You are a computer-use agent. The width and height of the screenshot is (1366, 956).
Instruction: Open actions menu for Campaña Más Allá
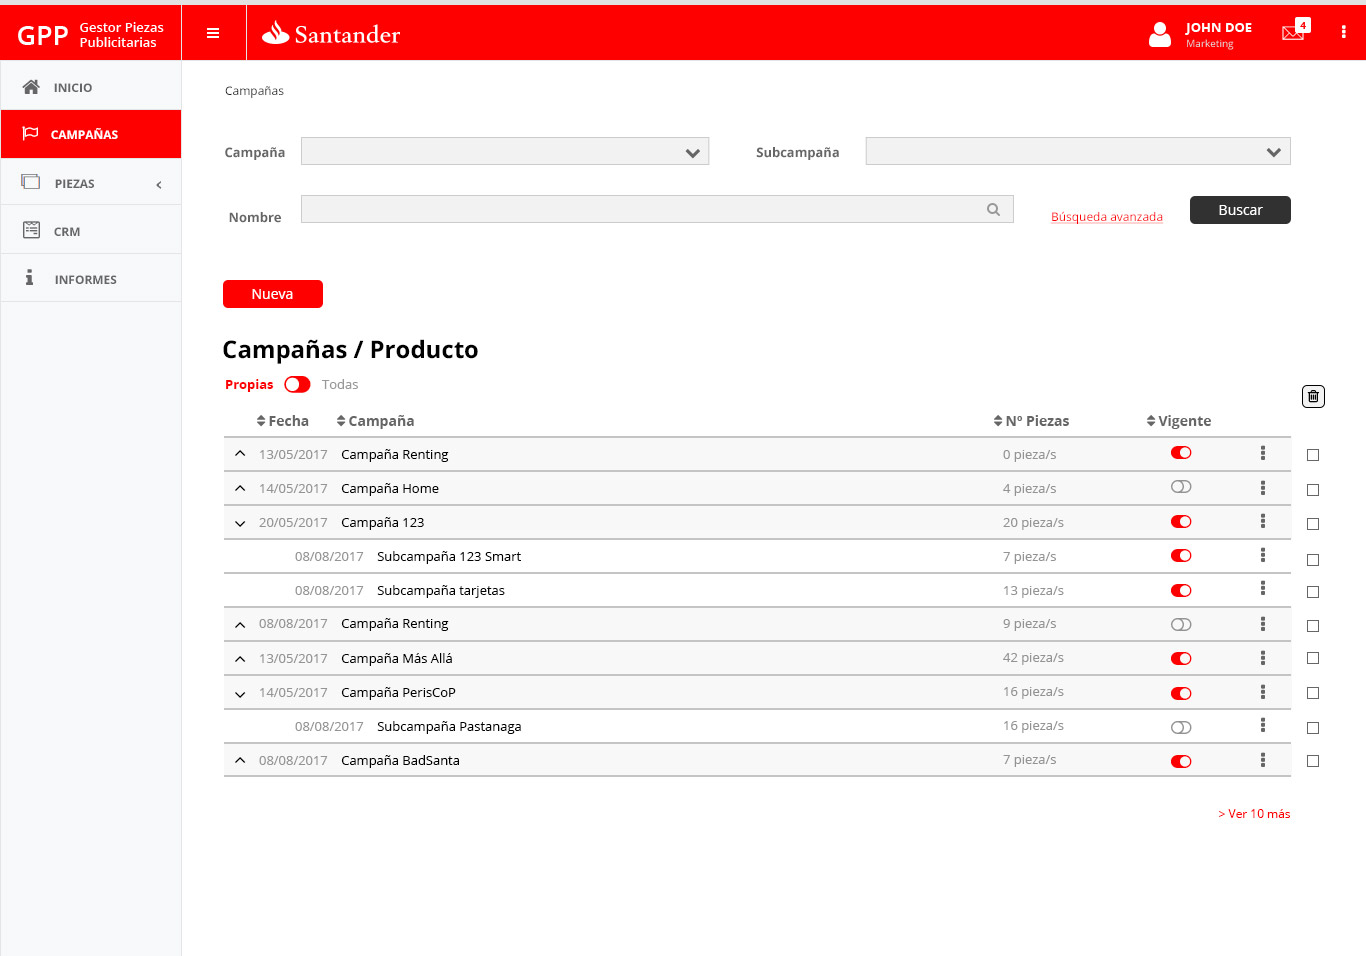point(1263,658)
